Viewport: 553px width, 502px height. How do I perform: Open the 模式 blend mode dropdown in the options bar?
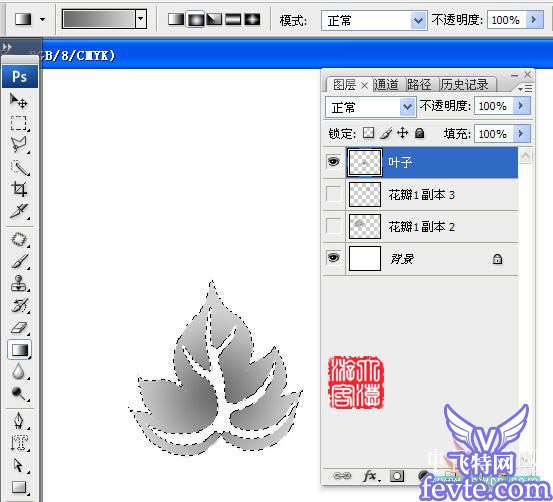[374, 20]
